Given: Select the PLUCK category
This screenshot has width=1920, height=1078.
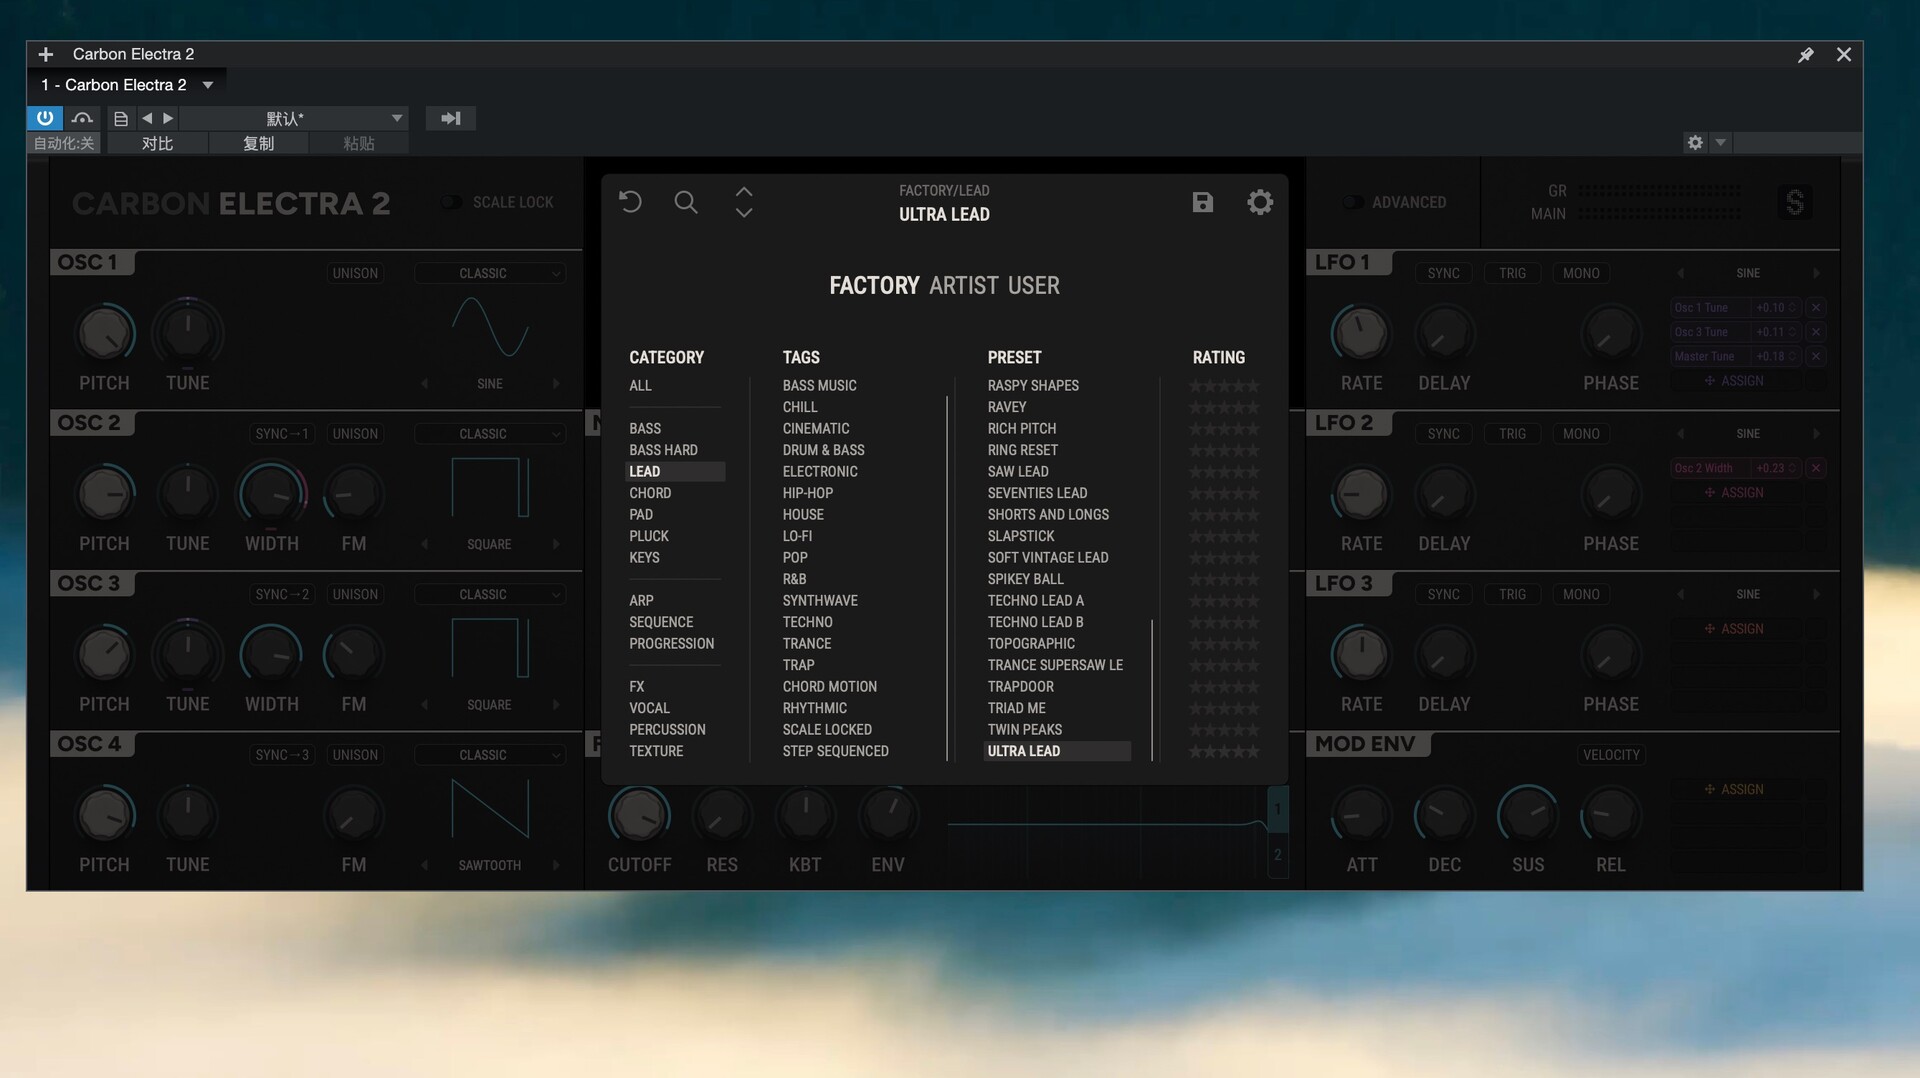Looking at the screenshot, I should coord(649,536).
